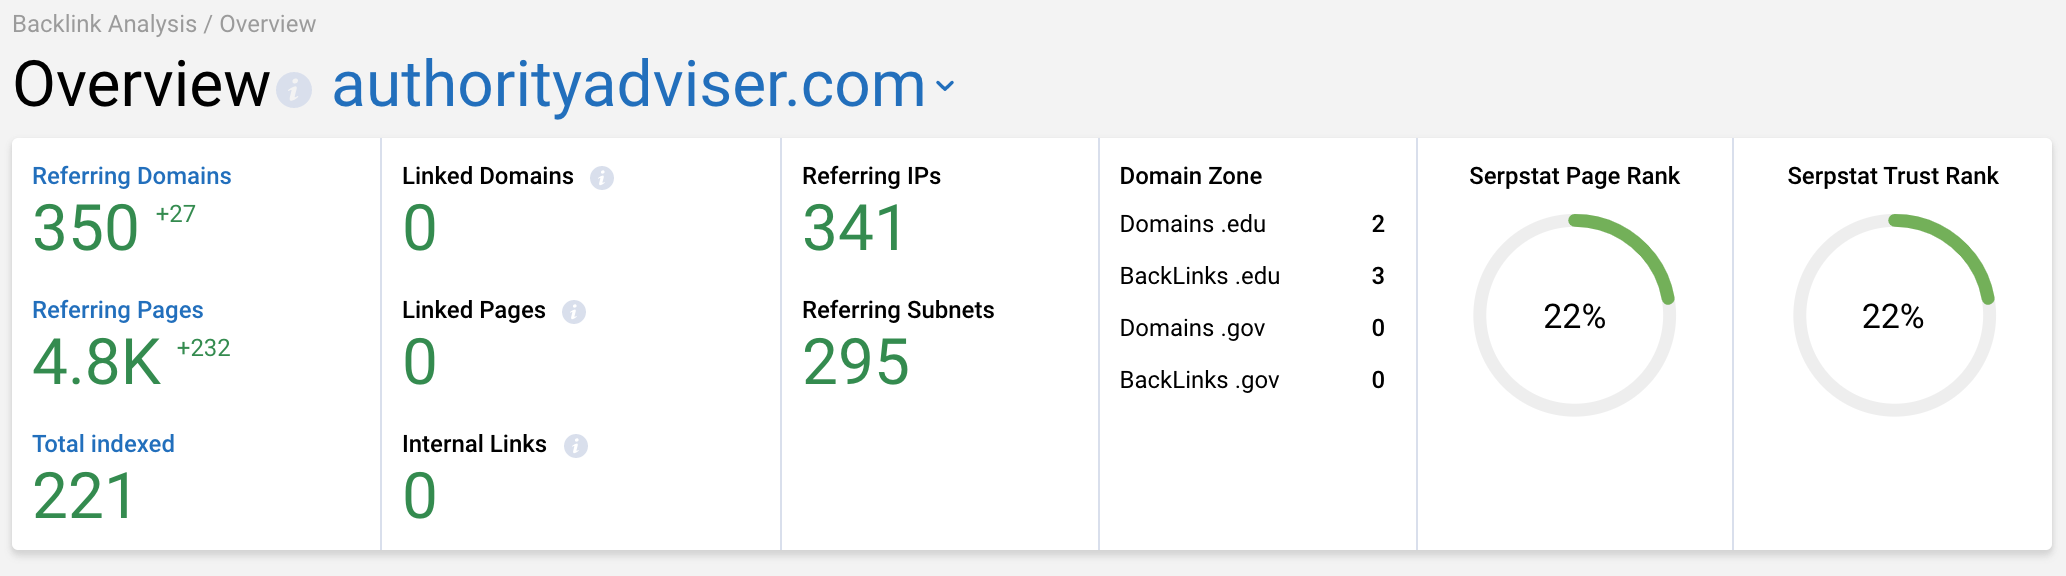
Task: Click the 295 Referring Subnets number
Action: pos(856,362)
